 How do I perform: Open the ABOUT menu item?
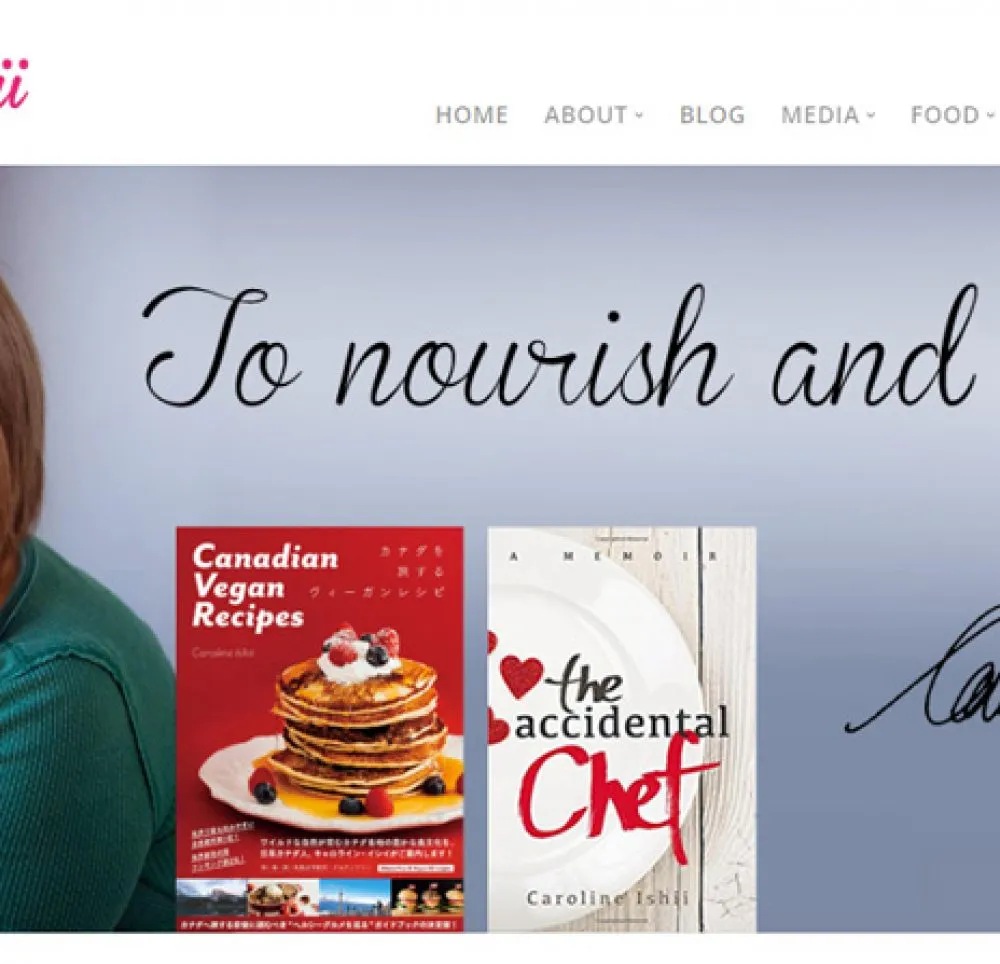586,115
